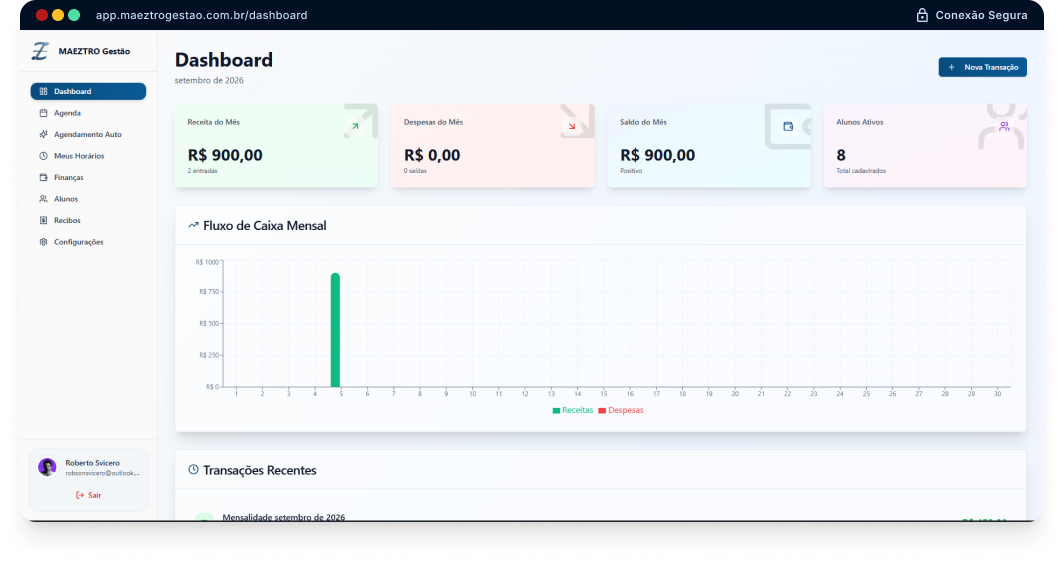The image size is (1064, 562).
Task: Click the Alunos Ativos card
Action: [x=925, y=145]
